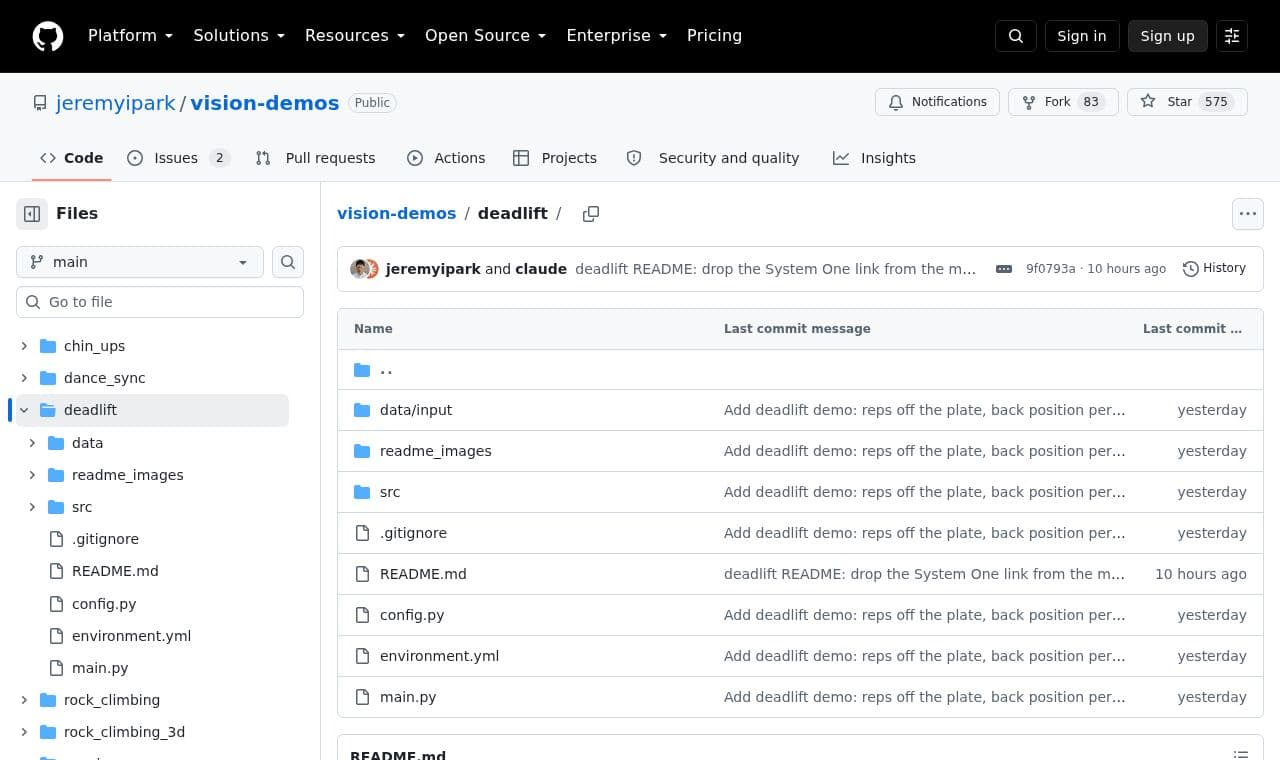Open the main branch dropdown
The width and height of the screenshot is (1280, 760).
pyautogui.click(x=140, y=262)
